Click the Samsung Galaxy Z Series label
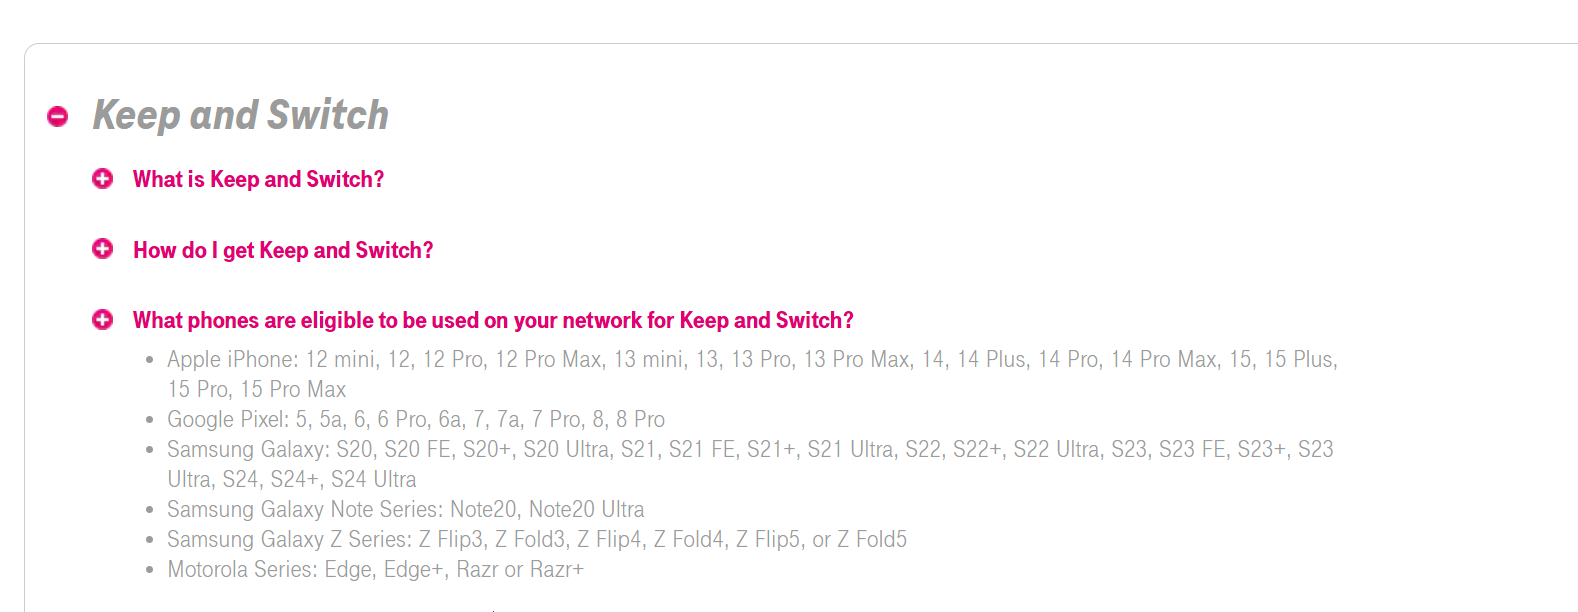This screenshot has width=1578, height=612. click(289, 539)
